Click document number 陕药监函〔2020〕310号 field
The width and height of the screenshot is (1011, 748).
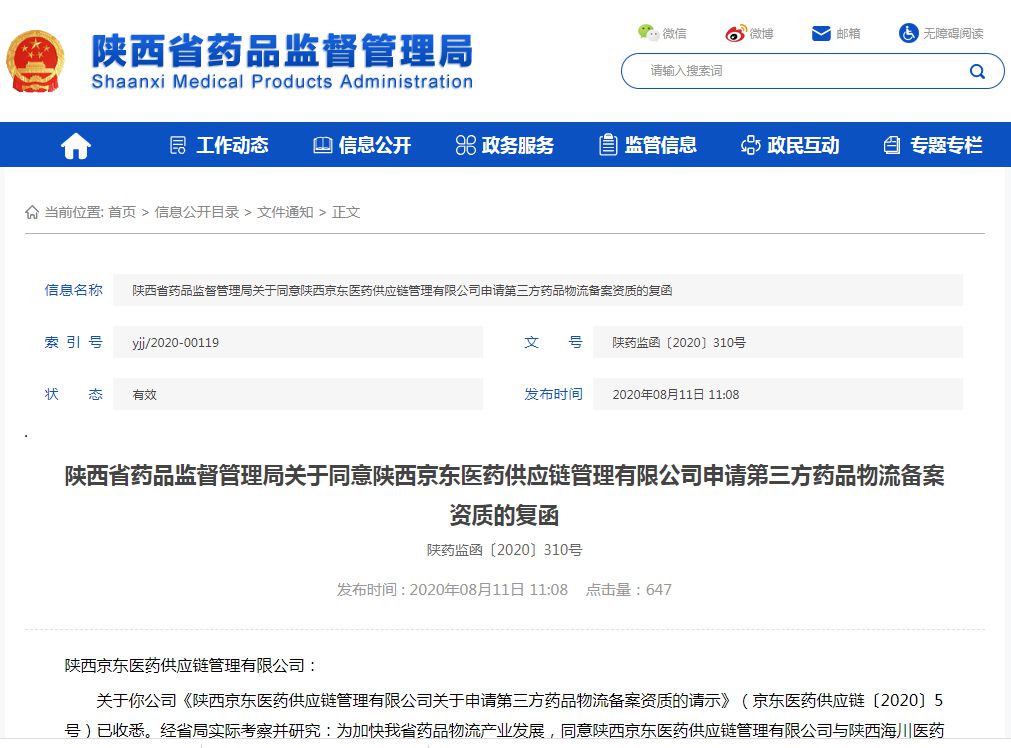[x=778, y=342]
